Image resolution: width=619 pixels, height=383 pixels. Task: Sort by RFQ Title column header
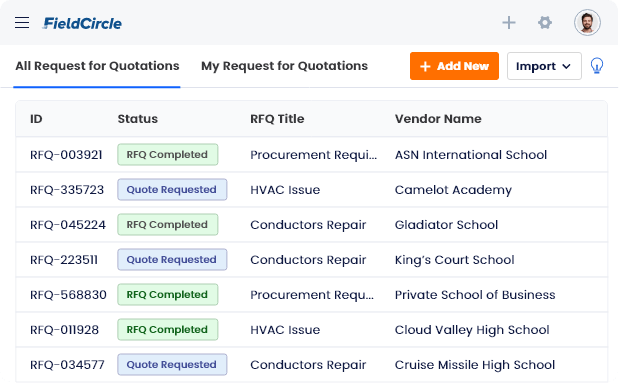[x=277, y=119]
